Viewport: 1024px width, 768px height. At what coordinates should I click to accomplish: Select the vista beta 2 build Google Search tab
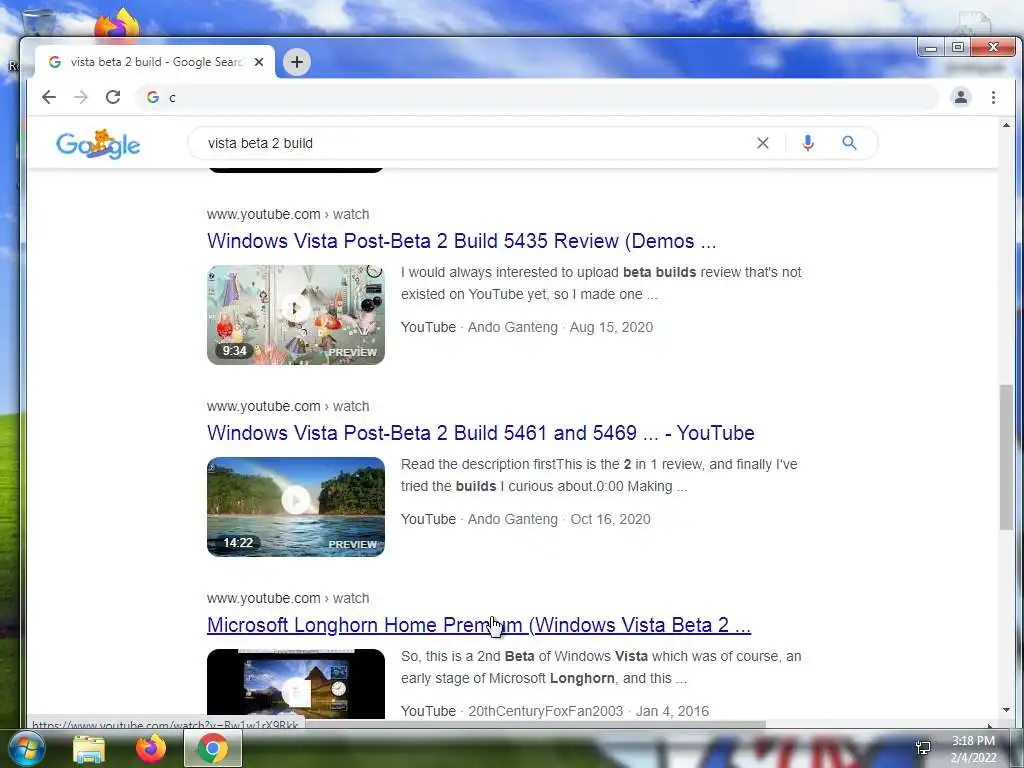point(155,62)
